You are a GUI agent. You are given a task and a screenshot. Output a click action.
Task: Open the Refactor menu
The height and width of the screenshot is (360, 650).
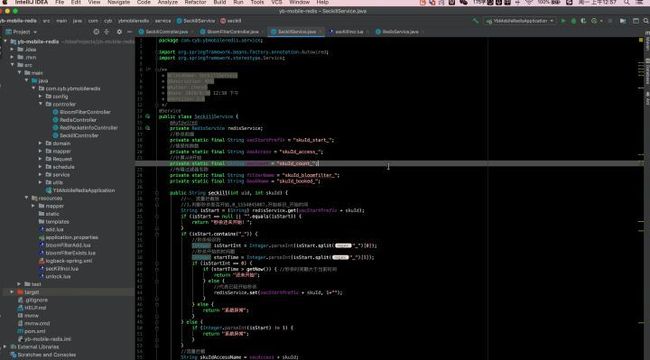coord(195,2)
